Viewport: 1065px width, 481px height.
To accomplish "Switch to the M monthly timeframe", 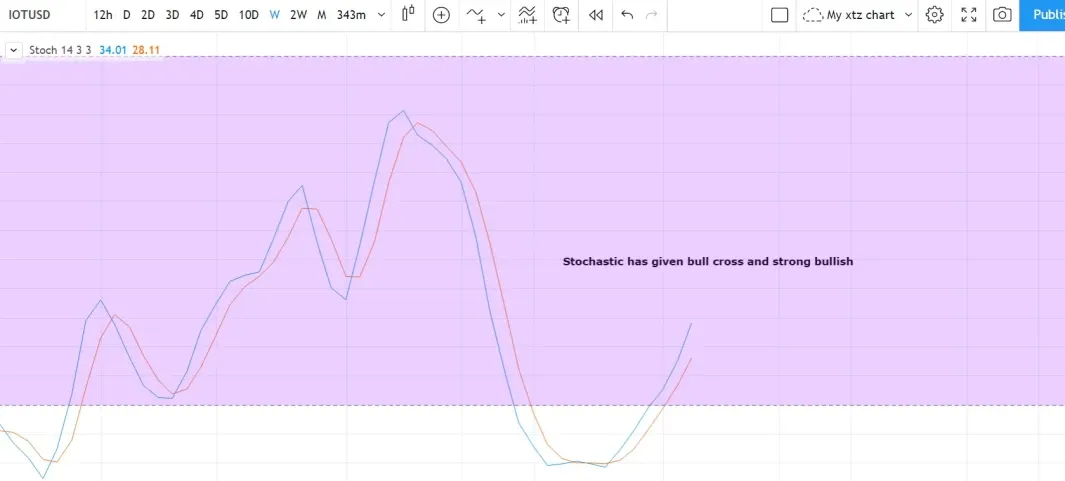I will [321, 15].
